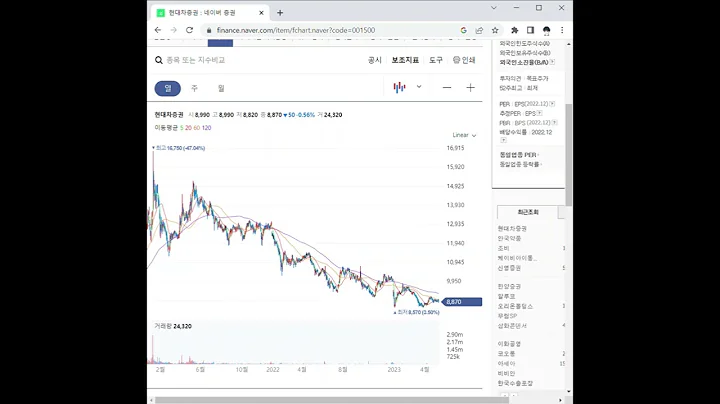Viewport: 720px width, 404px height.
Task: Expand the 외국인소진율 help arrow
Action: coord(552,62)
